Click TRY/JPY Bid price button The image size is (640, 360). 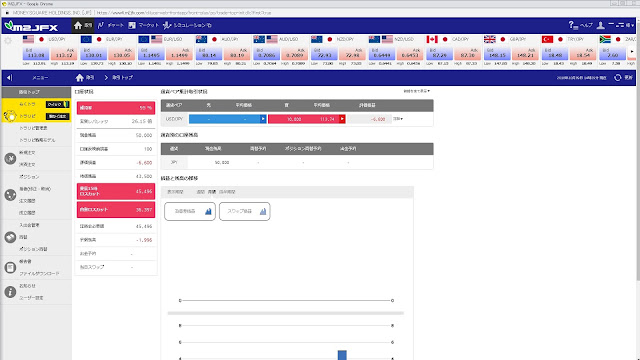(x=554, y=53)
